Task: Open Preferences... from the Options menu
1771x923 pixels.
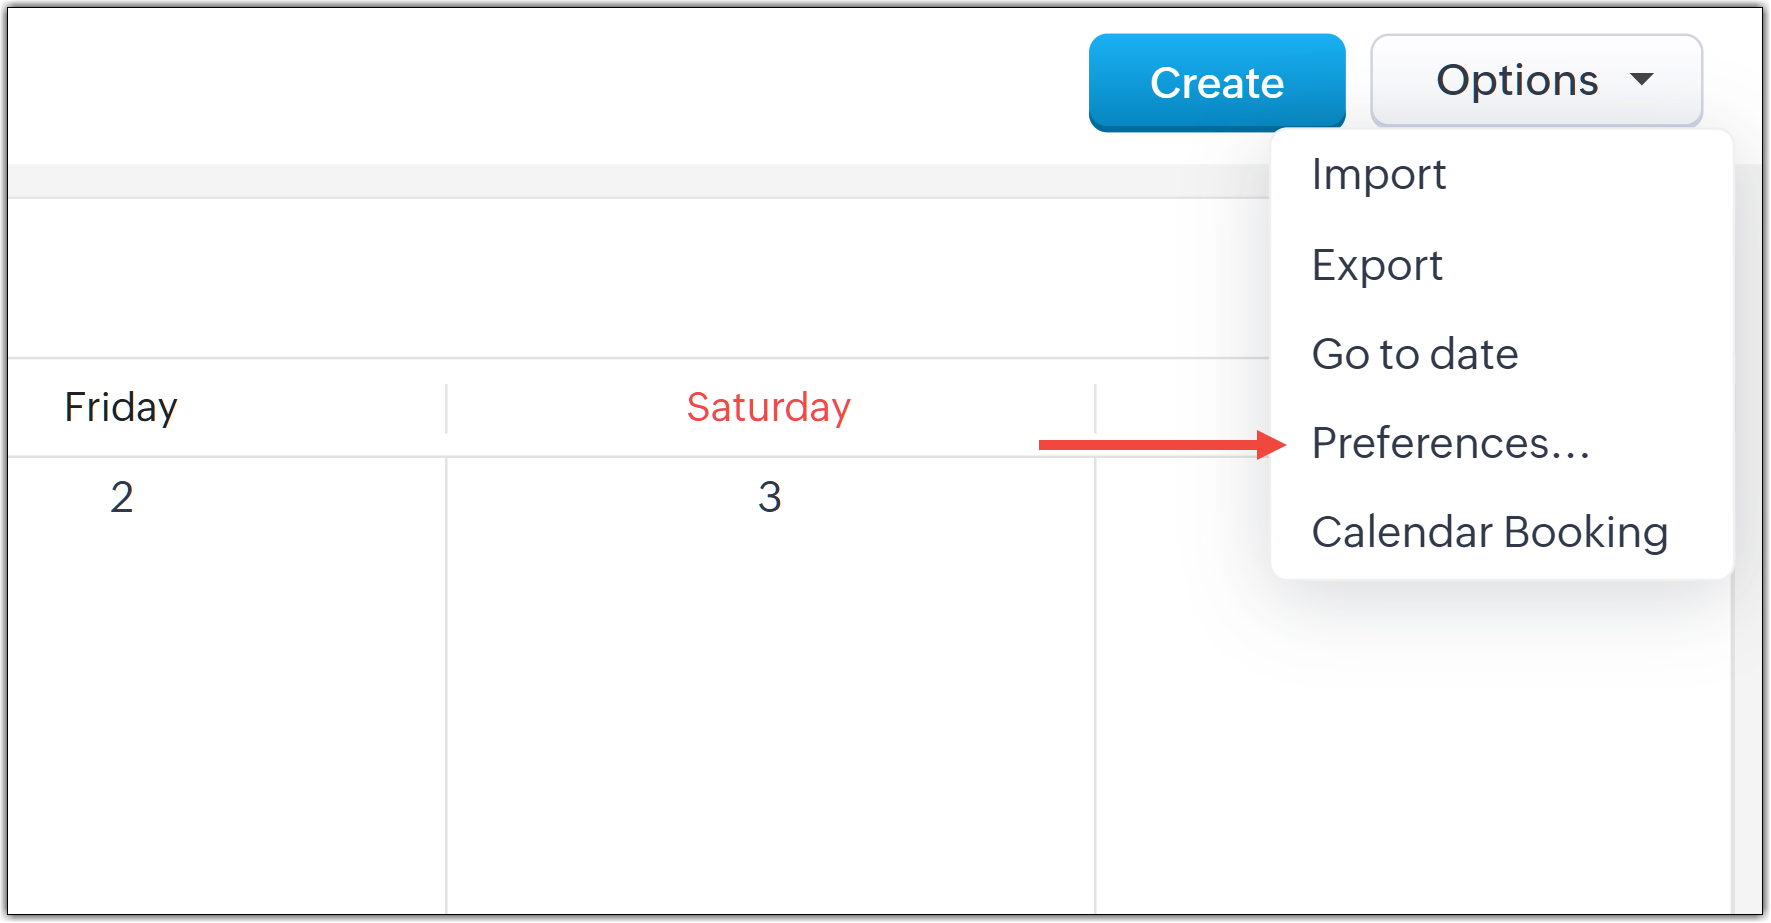Action: 1450,443
